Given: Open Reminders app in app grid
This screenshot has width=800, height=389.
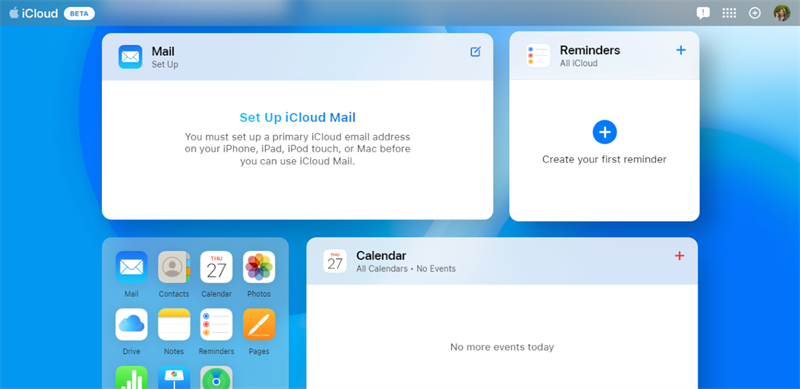Looking at the screenshot, I should (x=216, y=324).
